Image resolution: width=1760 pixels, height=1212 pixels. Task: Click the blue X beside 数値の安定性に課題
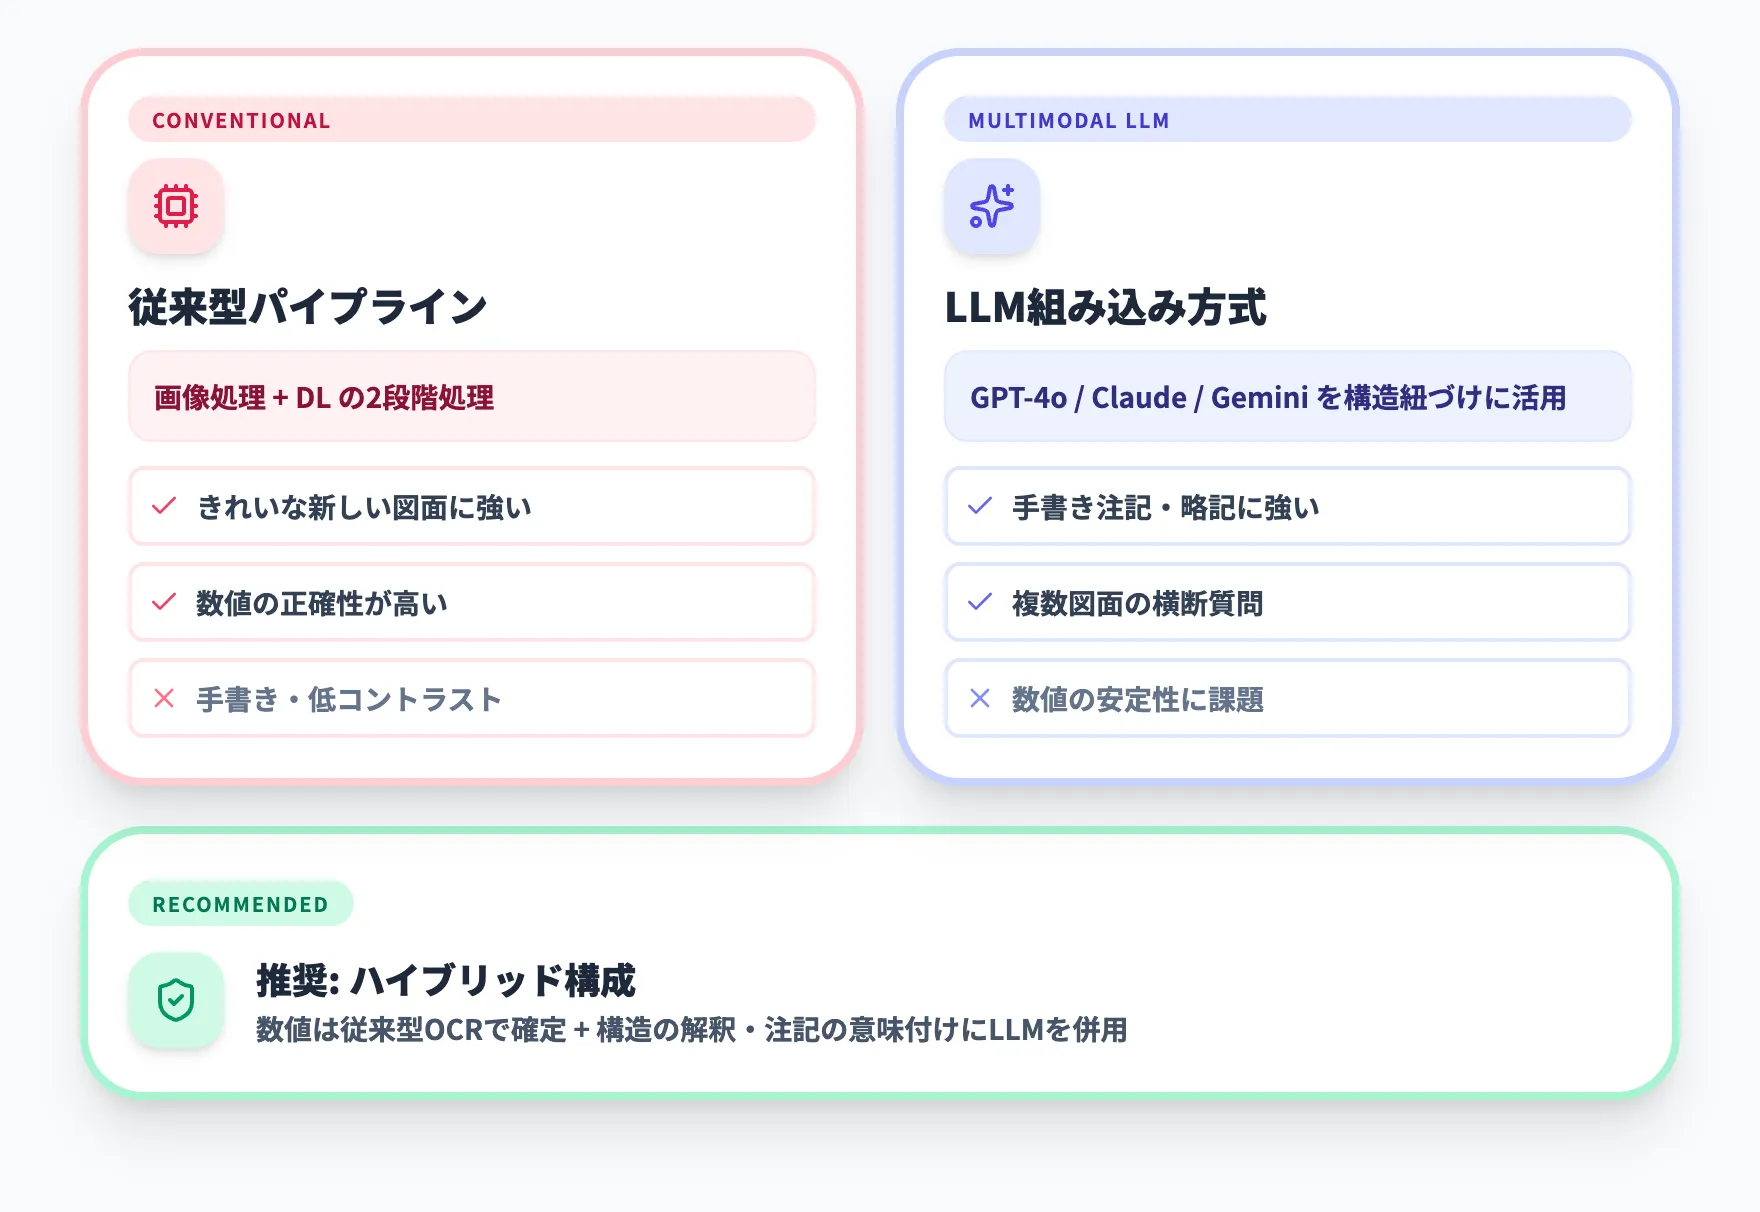978,700
